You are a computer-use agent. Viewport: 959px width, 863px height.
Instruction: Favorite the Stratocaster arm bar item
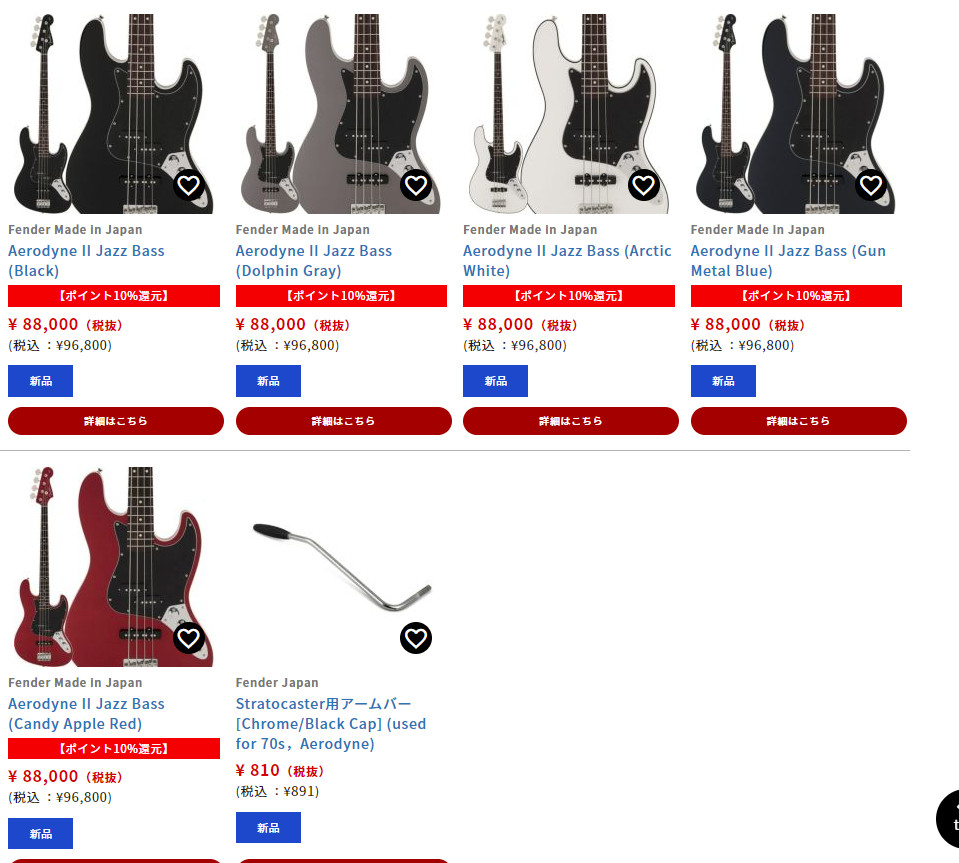[416, 638]
